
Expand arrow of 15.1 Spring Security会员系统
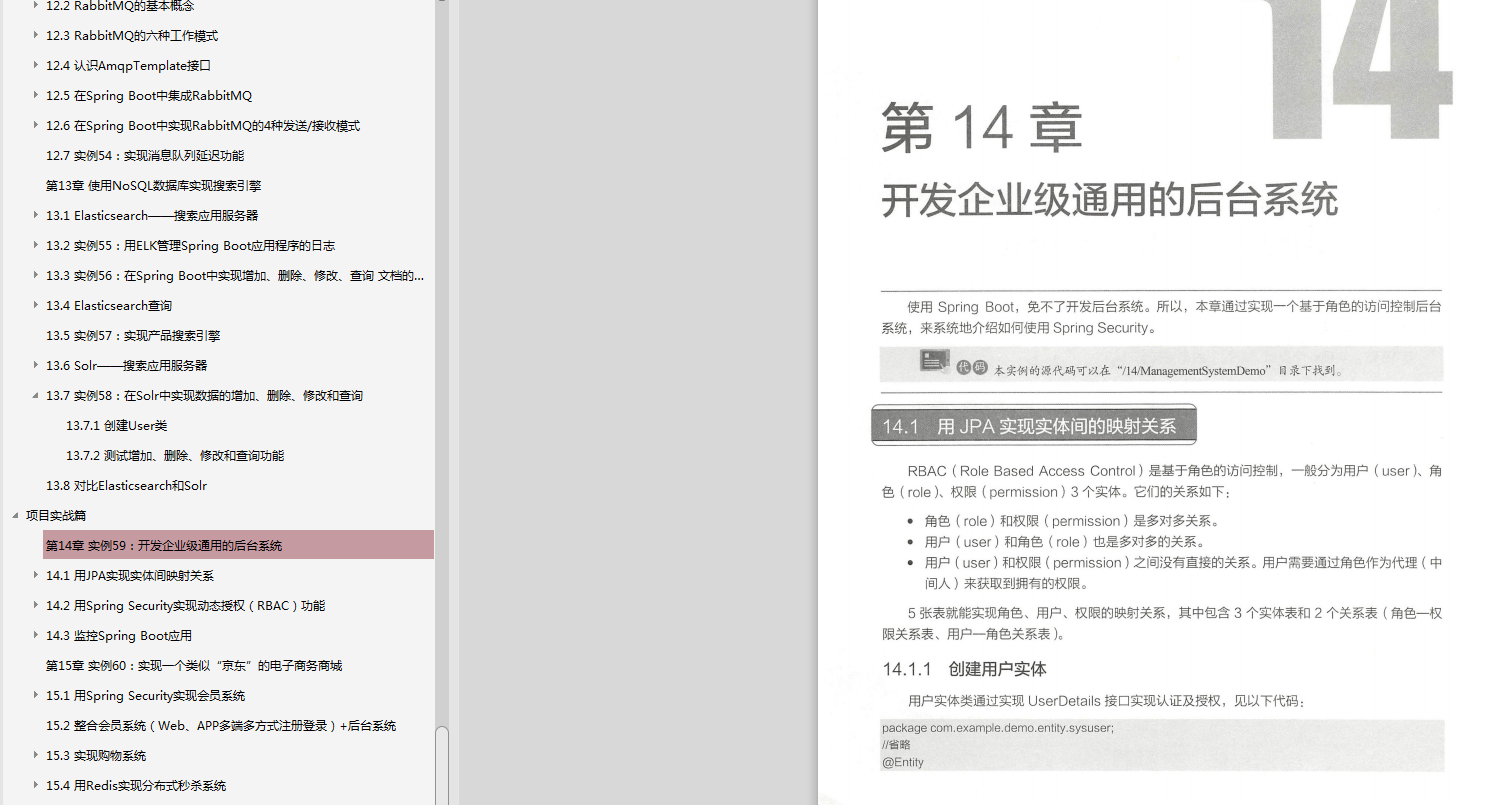click(x=36, y=696)
